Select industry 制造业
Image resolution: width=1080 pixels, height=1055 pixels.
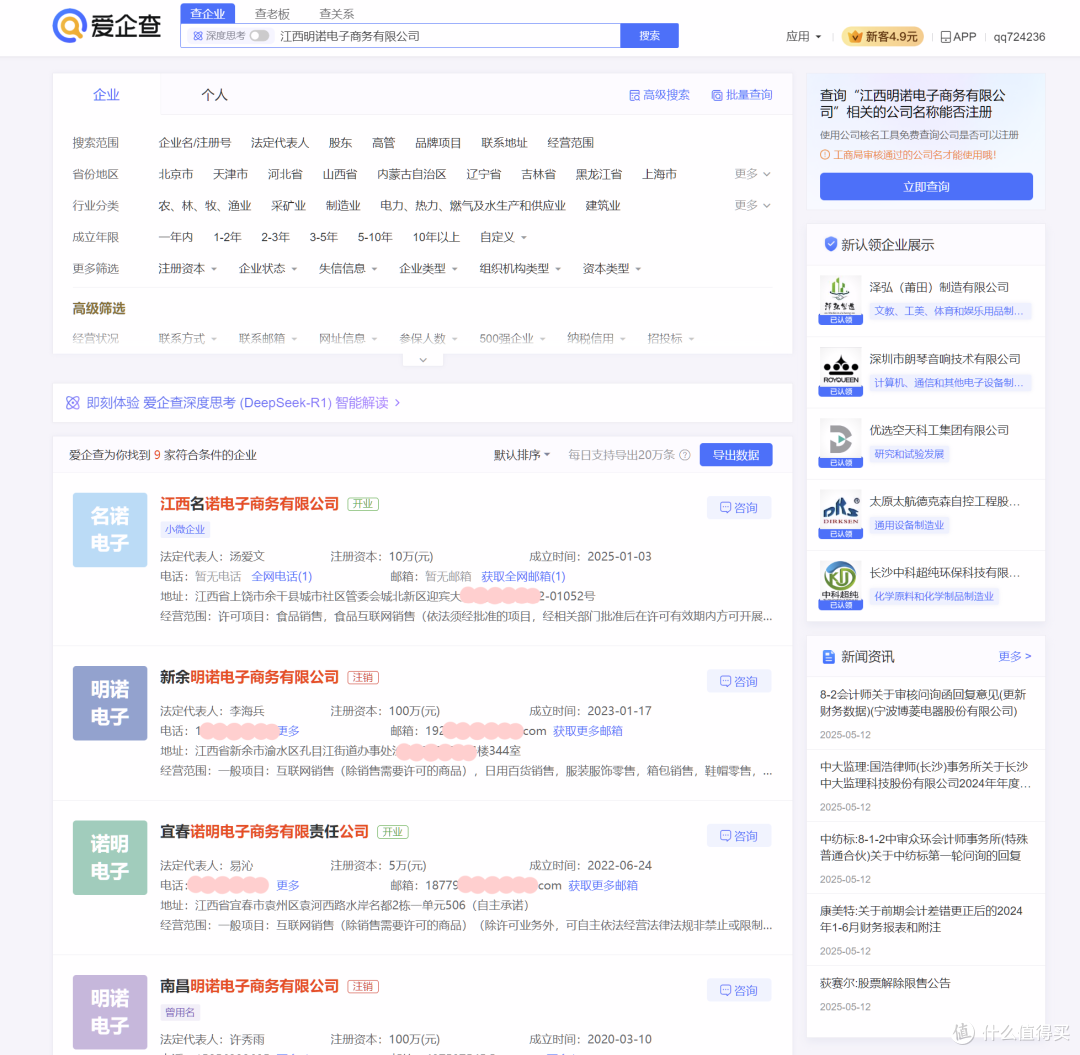pyautogui.click(x=343, y=205)
